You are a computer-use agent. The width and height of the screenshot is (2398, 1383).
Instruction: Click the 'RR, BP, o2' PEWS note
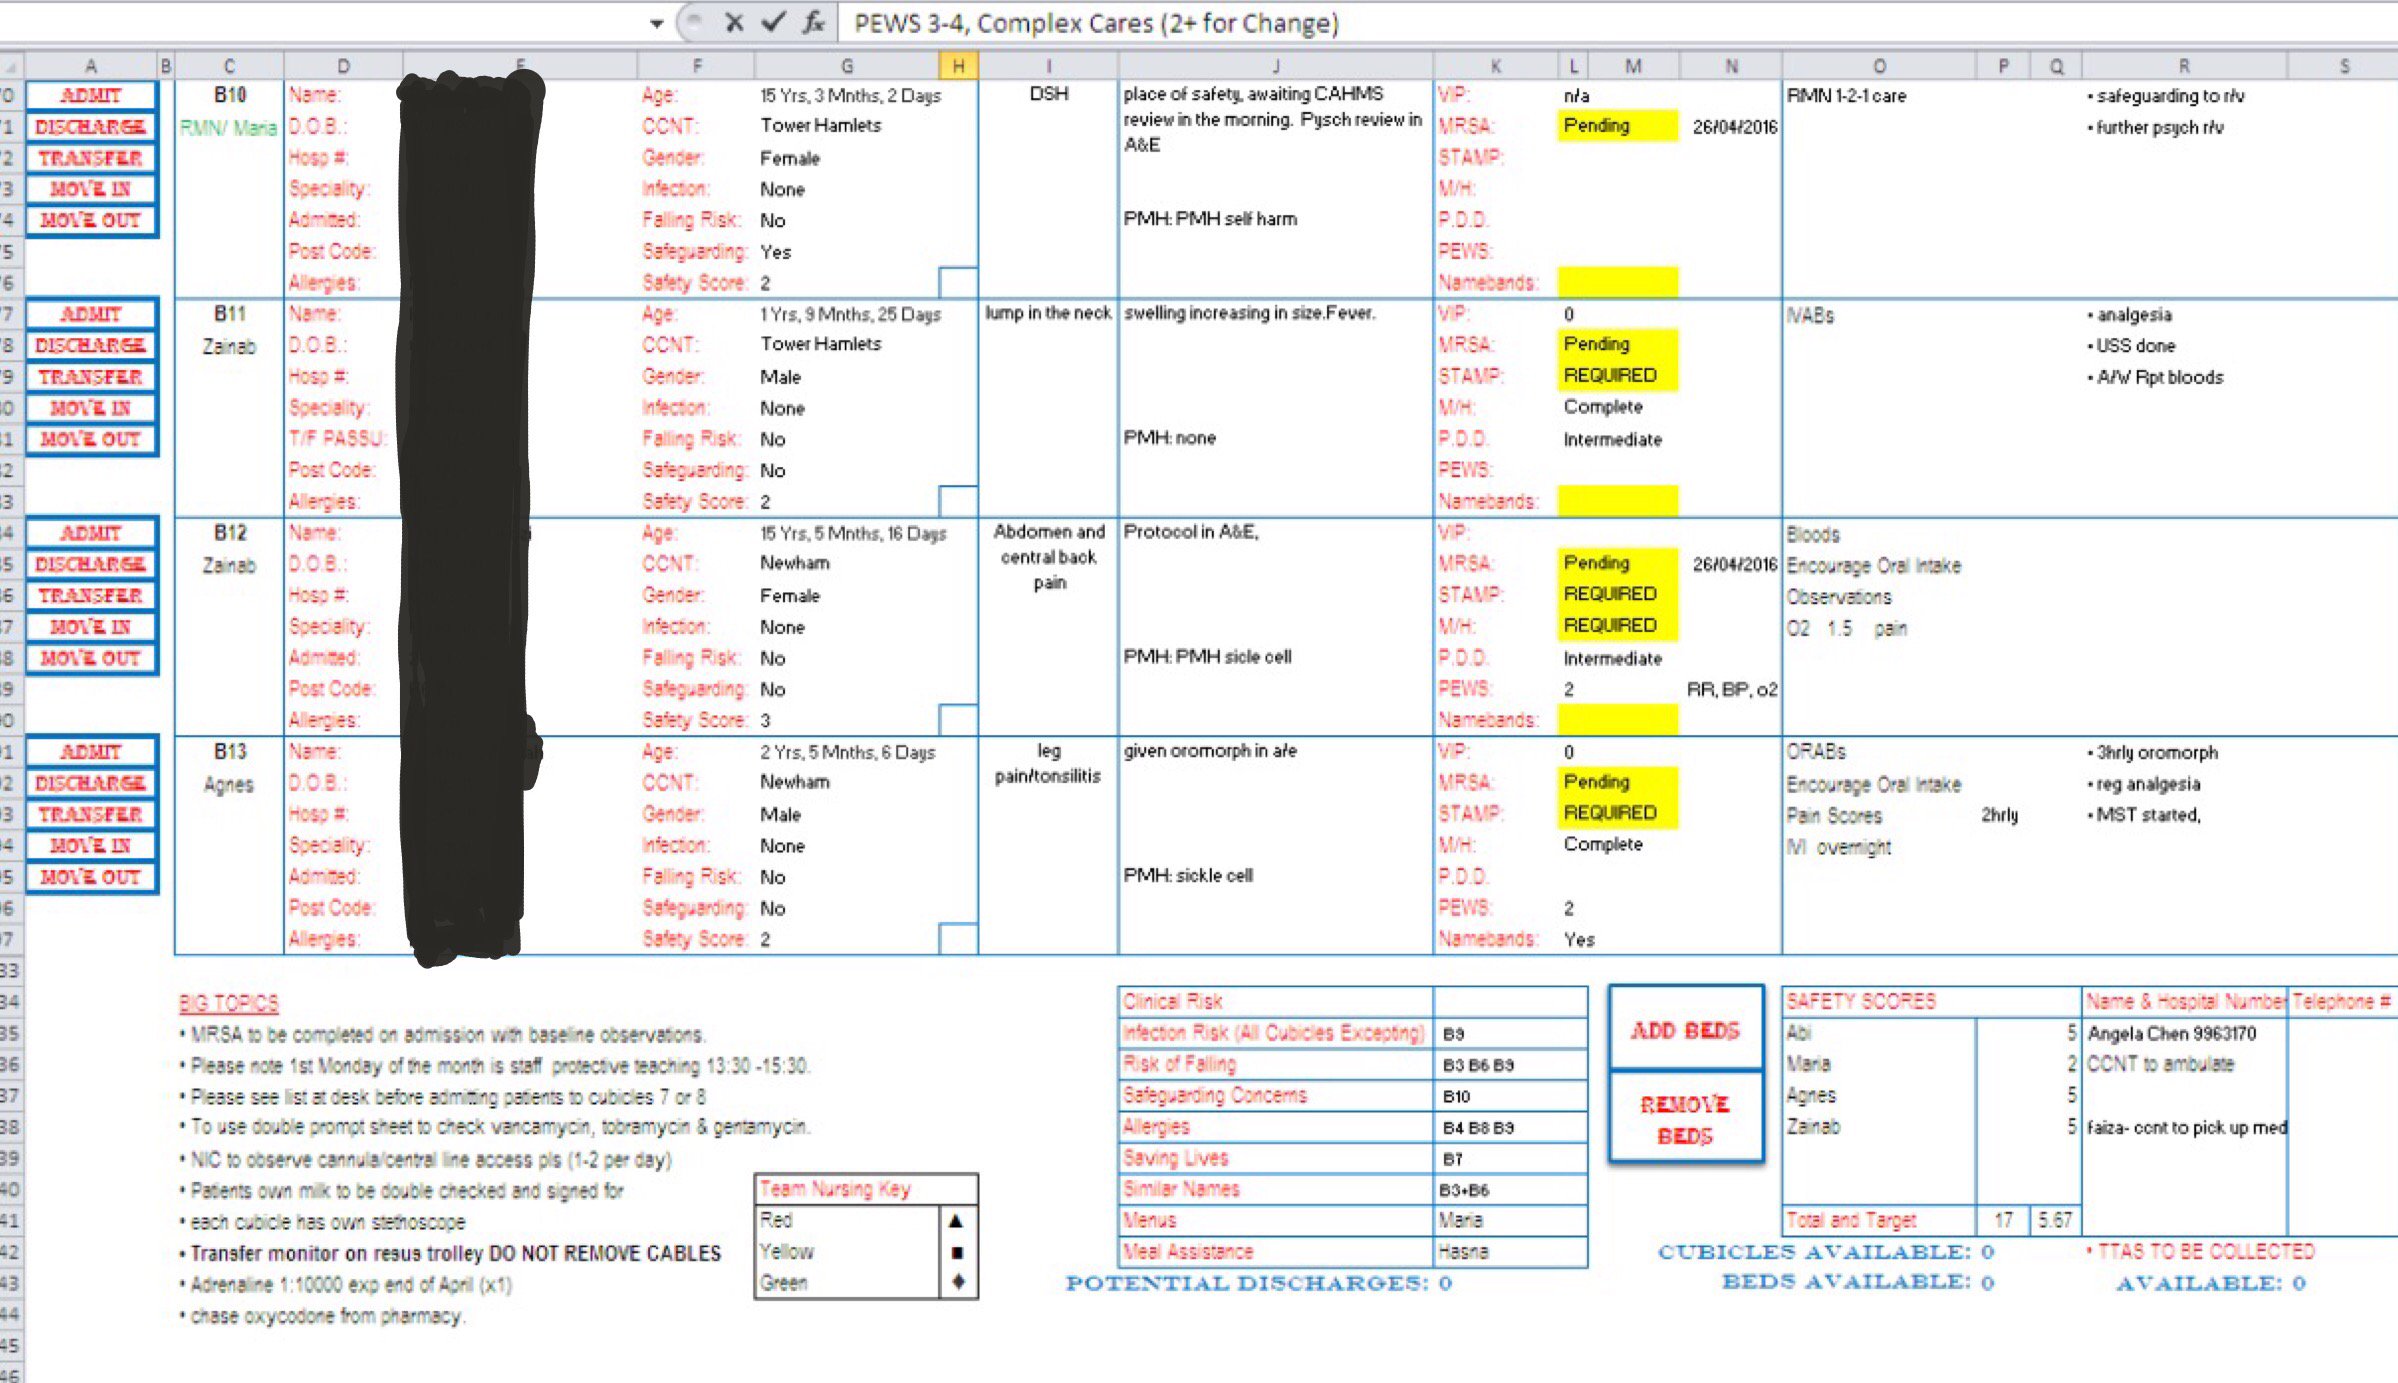1731,690
